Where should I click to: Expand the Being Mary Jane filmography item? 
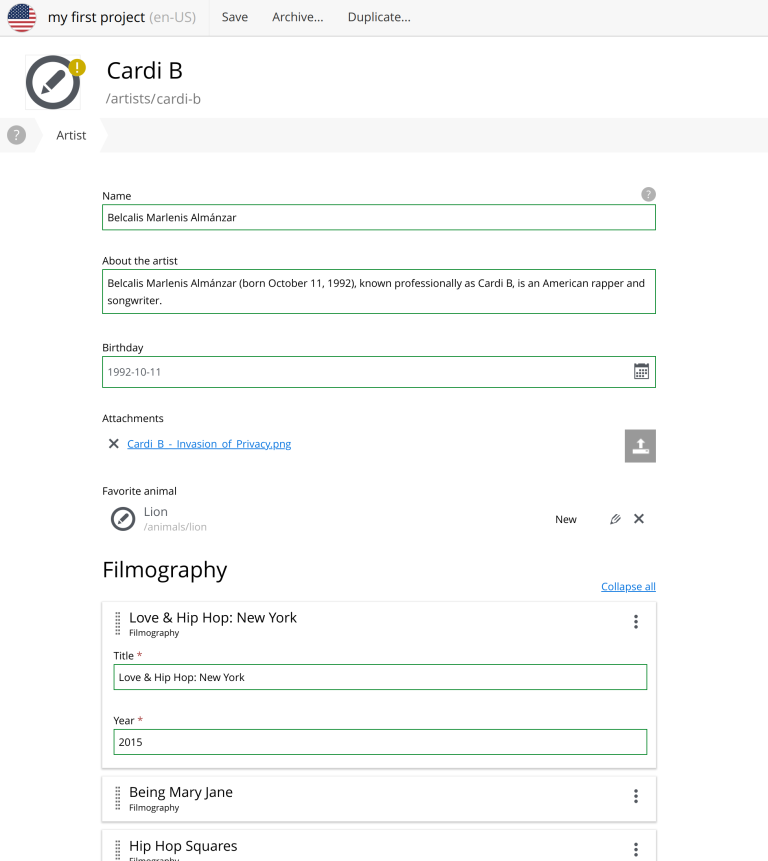tap(181, 792)
